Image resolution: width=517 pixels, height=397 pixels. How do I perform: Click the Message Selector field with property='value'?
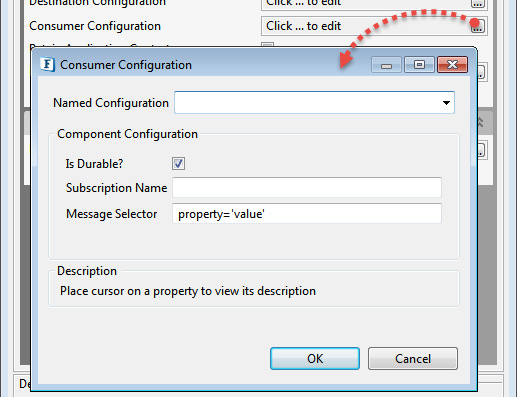coord(307,214)
